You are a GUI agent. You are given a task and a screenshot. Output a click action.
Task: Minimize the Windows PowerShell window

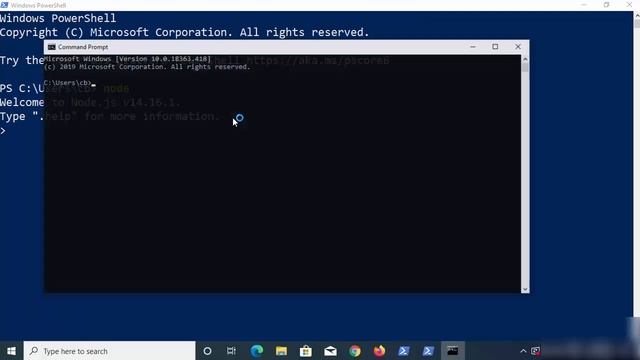point(584,5)
